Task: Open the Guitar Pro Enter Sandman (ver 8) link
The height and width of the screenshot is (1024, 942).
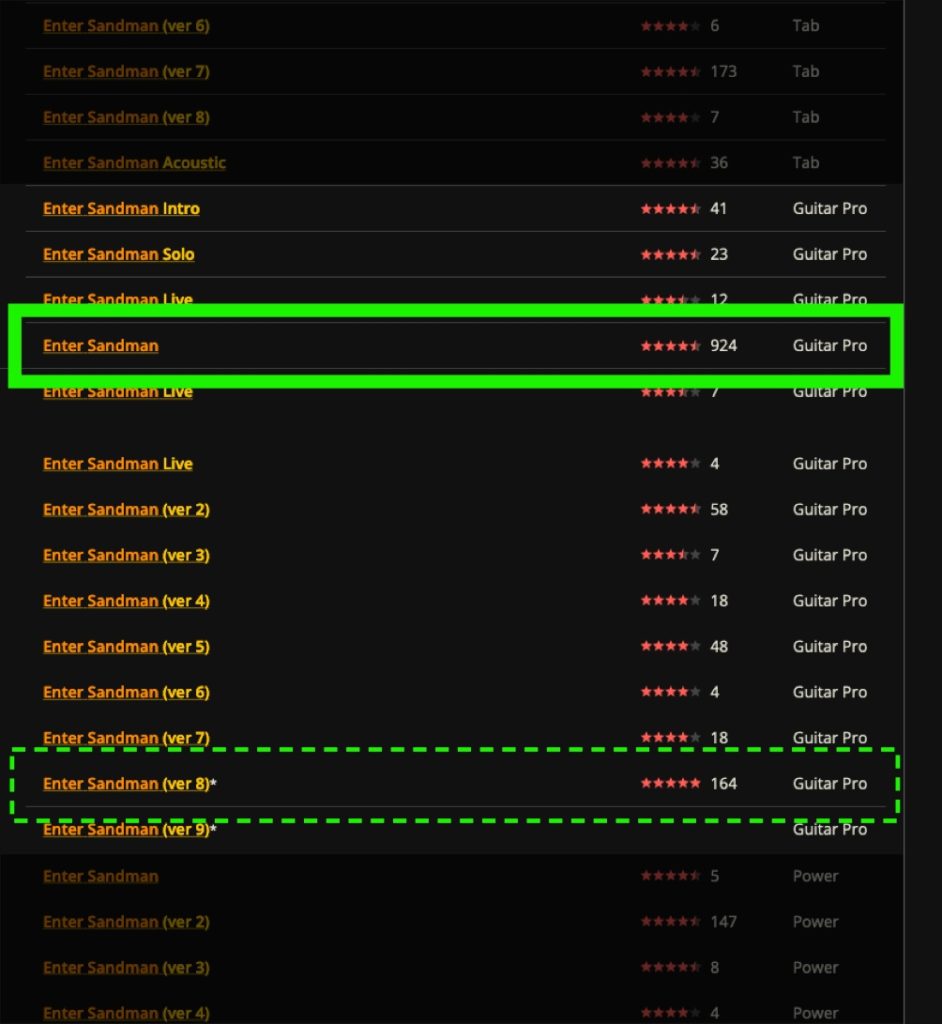Action: coord(126,784)
